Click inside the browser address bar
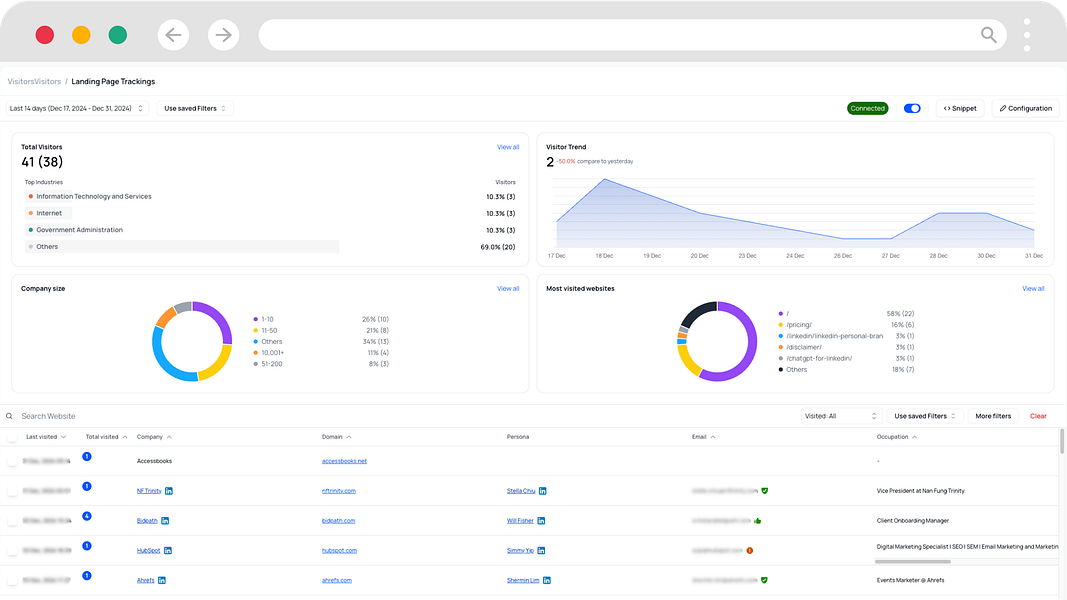Image resolution: width=1067 pixels, height=600 pixels. (620, 34)
